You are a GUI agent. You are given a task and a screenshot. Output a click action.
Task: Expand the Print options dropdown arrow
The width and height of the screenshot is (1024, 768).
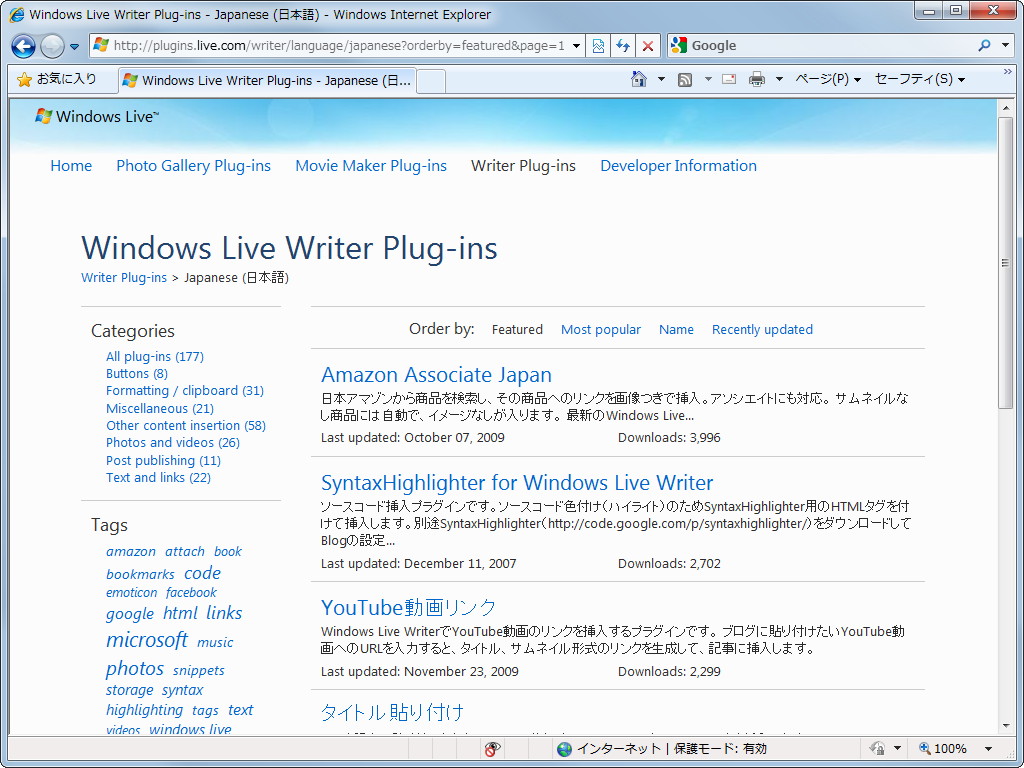pos(779,79)
